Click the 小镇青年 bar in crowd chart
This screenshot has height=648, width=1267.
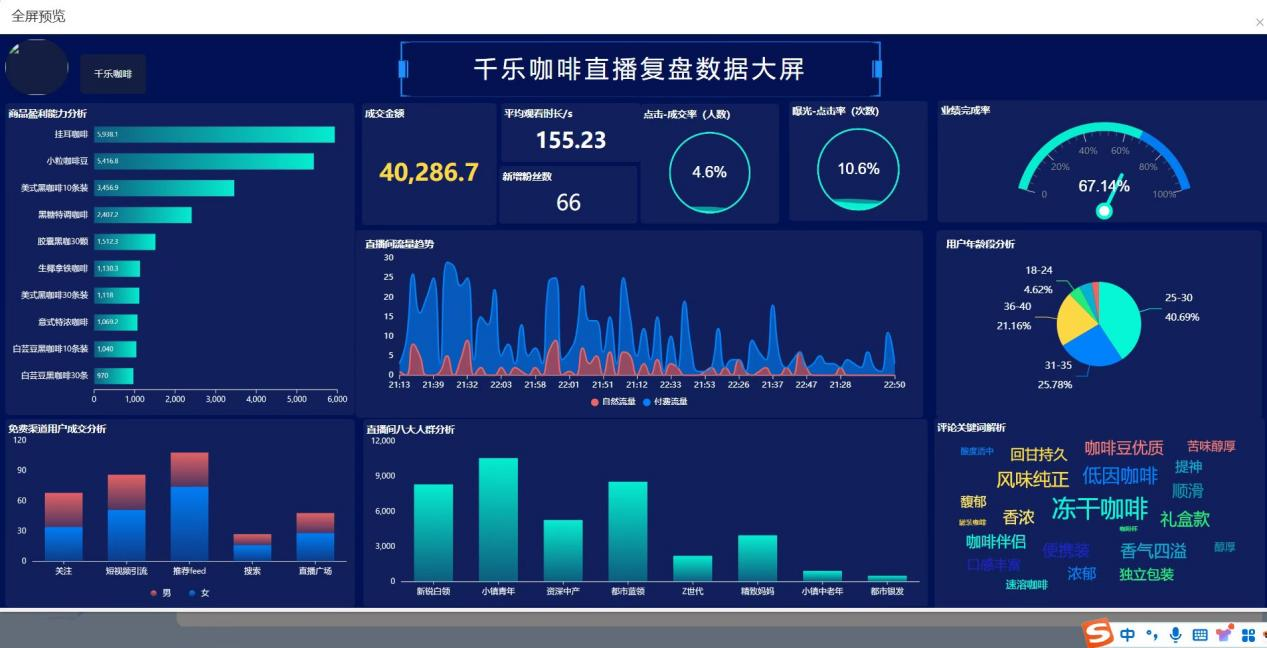coord(498,518)
